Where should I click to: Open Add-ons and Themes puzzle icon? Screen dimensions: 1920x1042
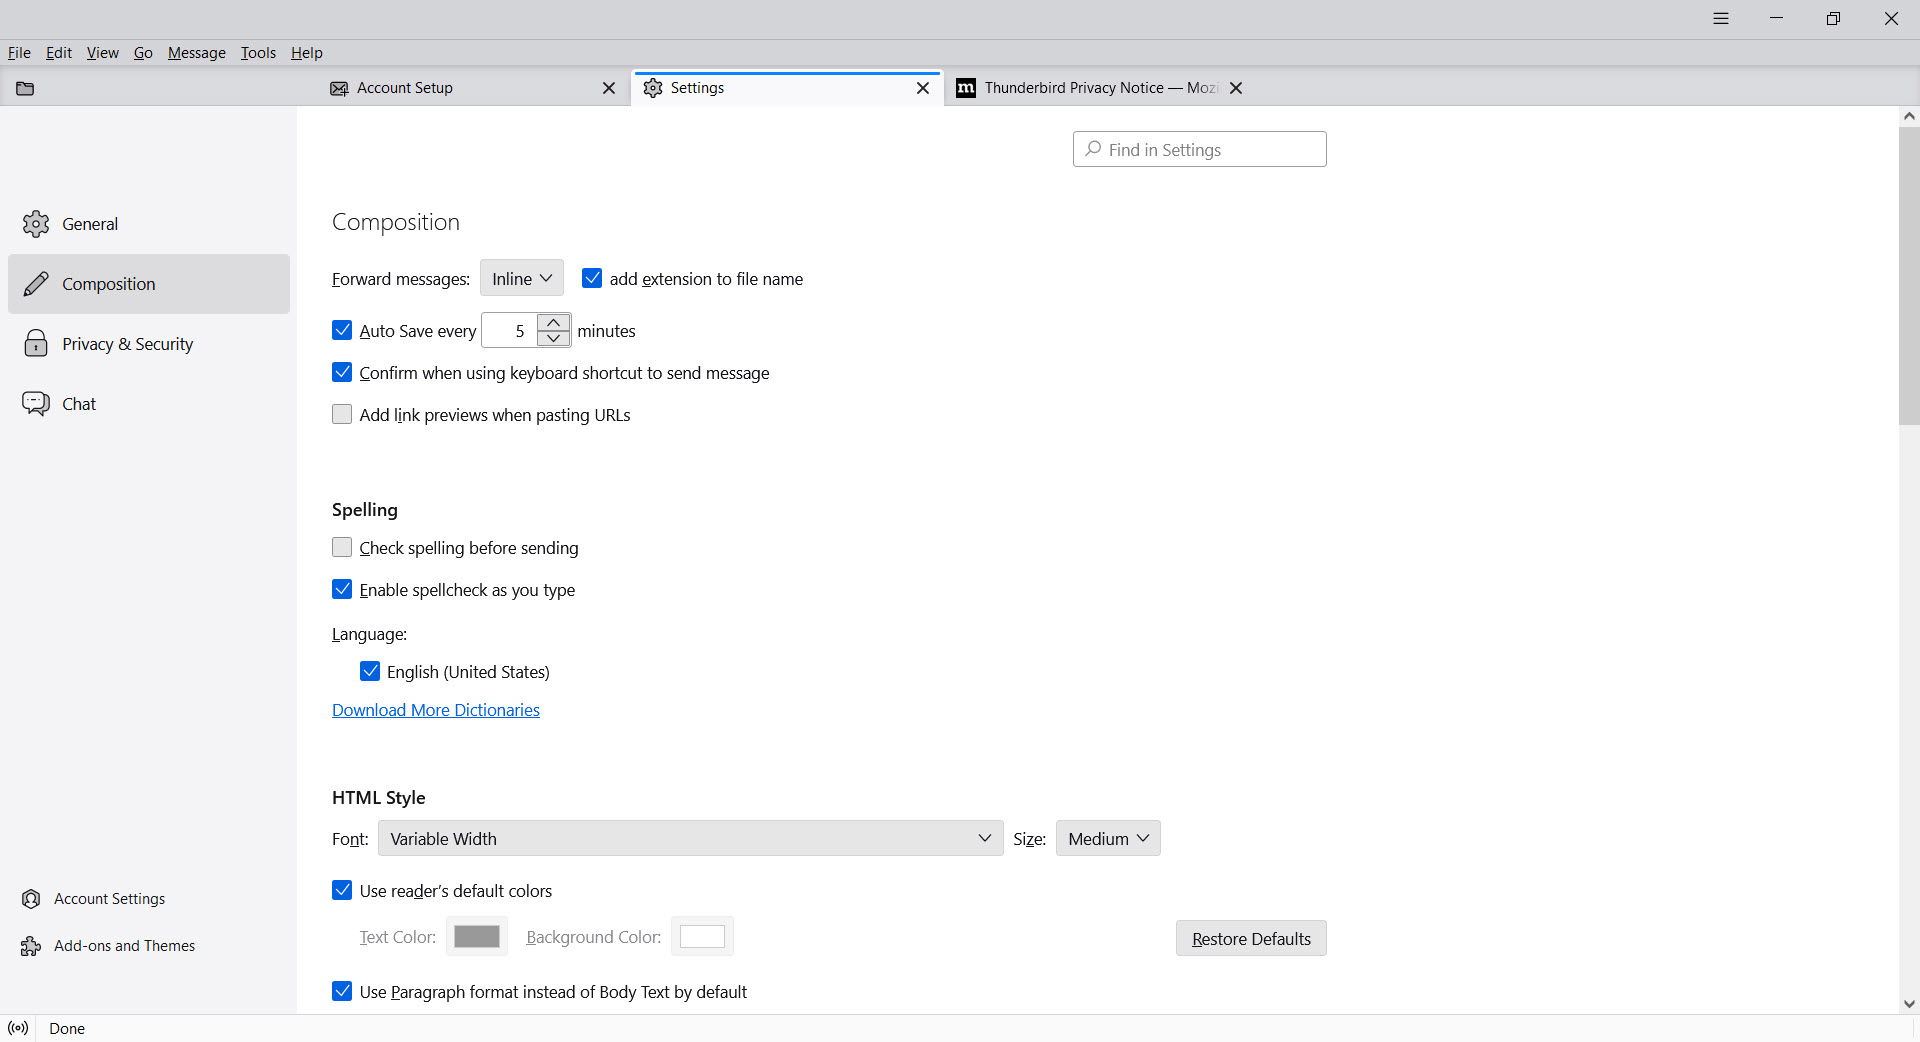(x=31, y=946)
